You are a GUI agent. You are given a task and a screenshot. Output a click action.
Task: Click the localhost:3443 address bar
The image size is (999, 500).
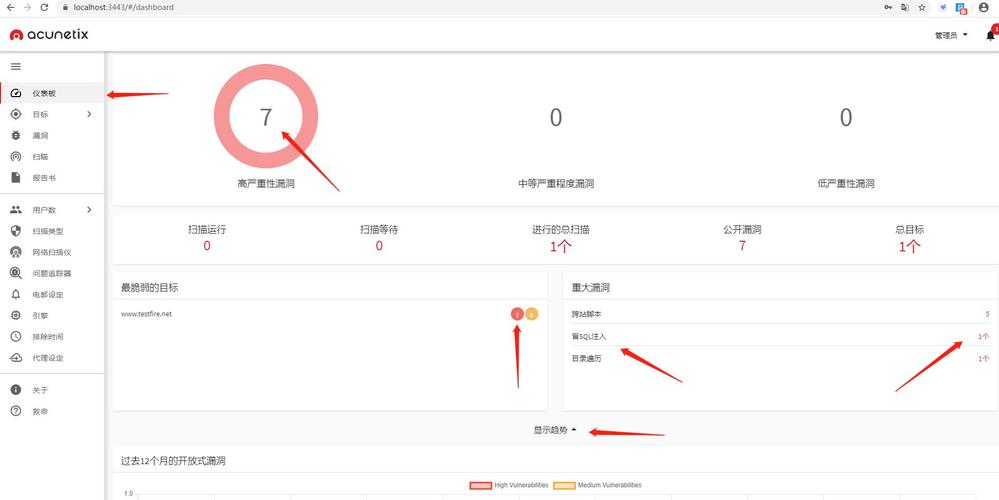[x=468, y=7]
